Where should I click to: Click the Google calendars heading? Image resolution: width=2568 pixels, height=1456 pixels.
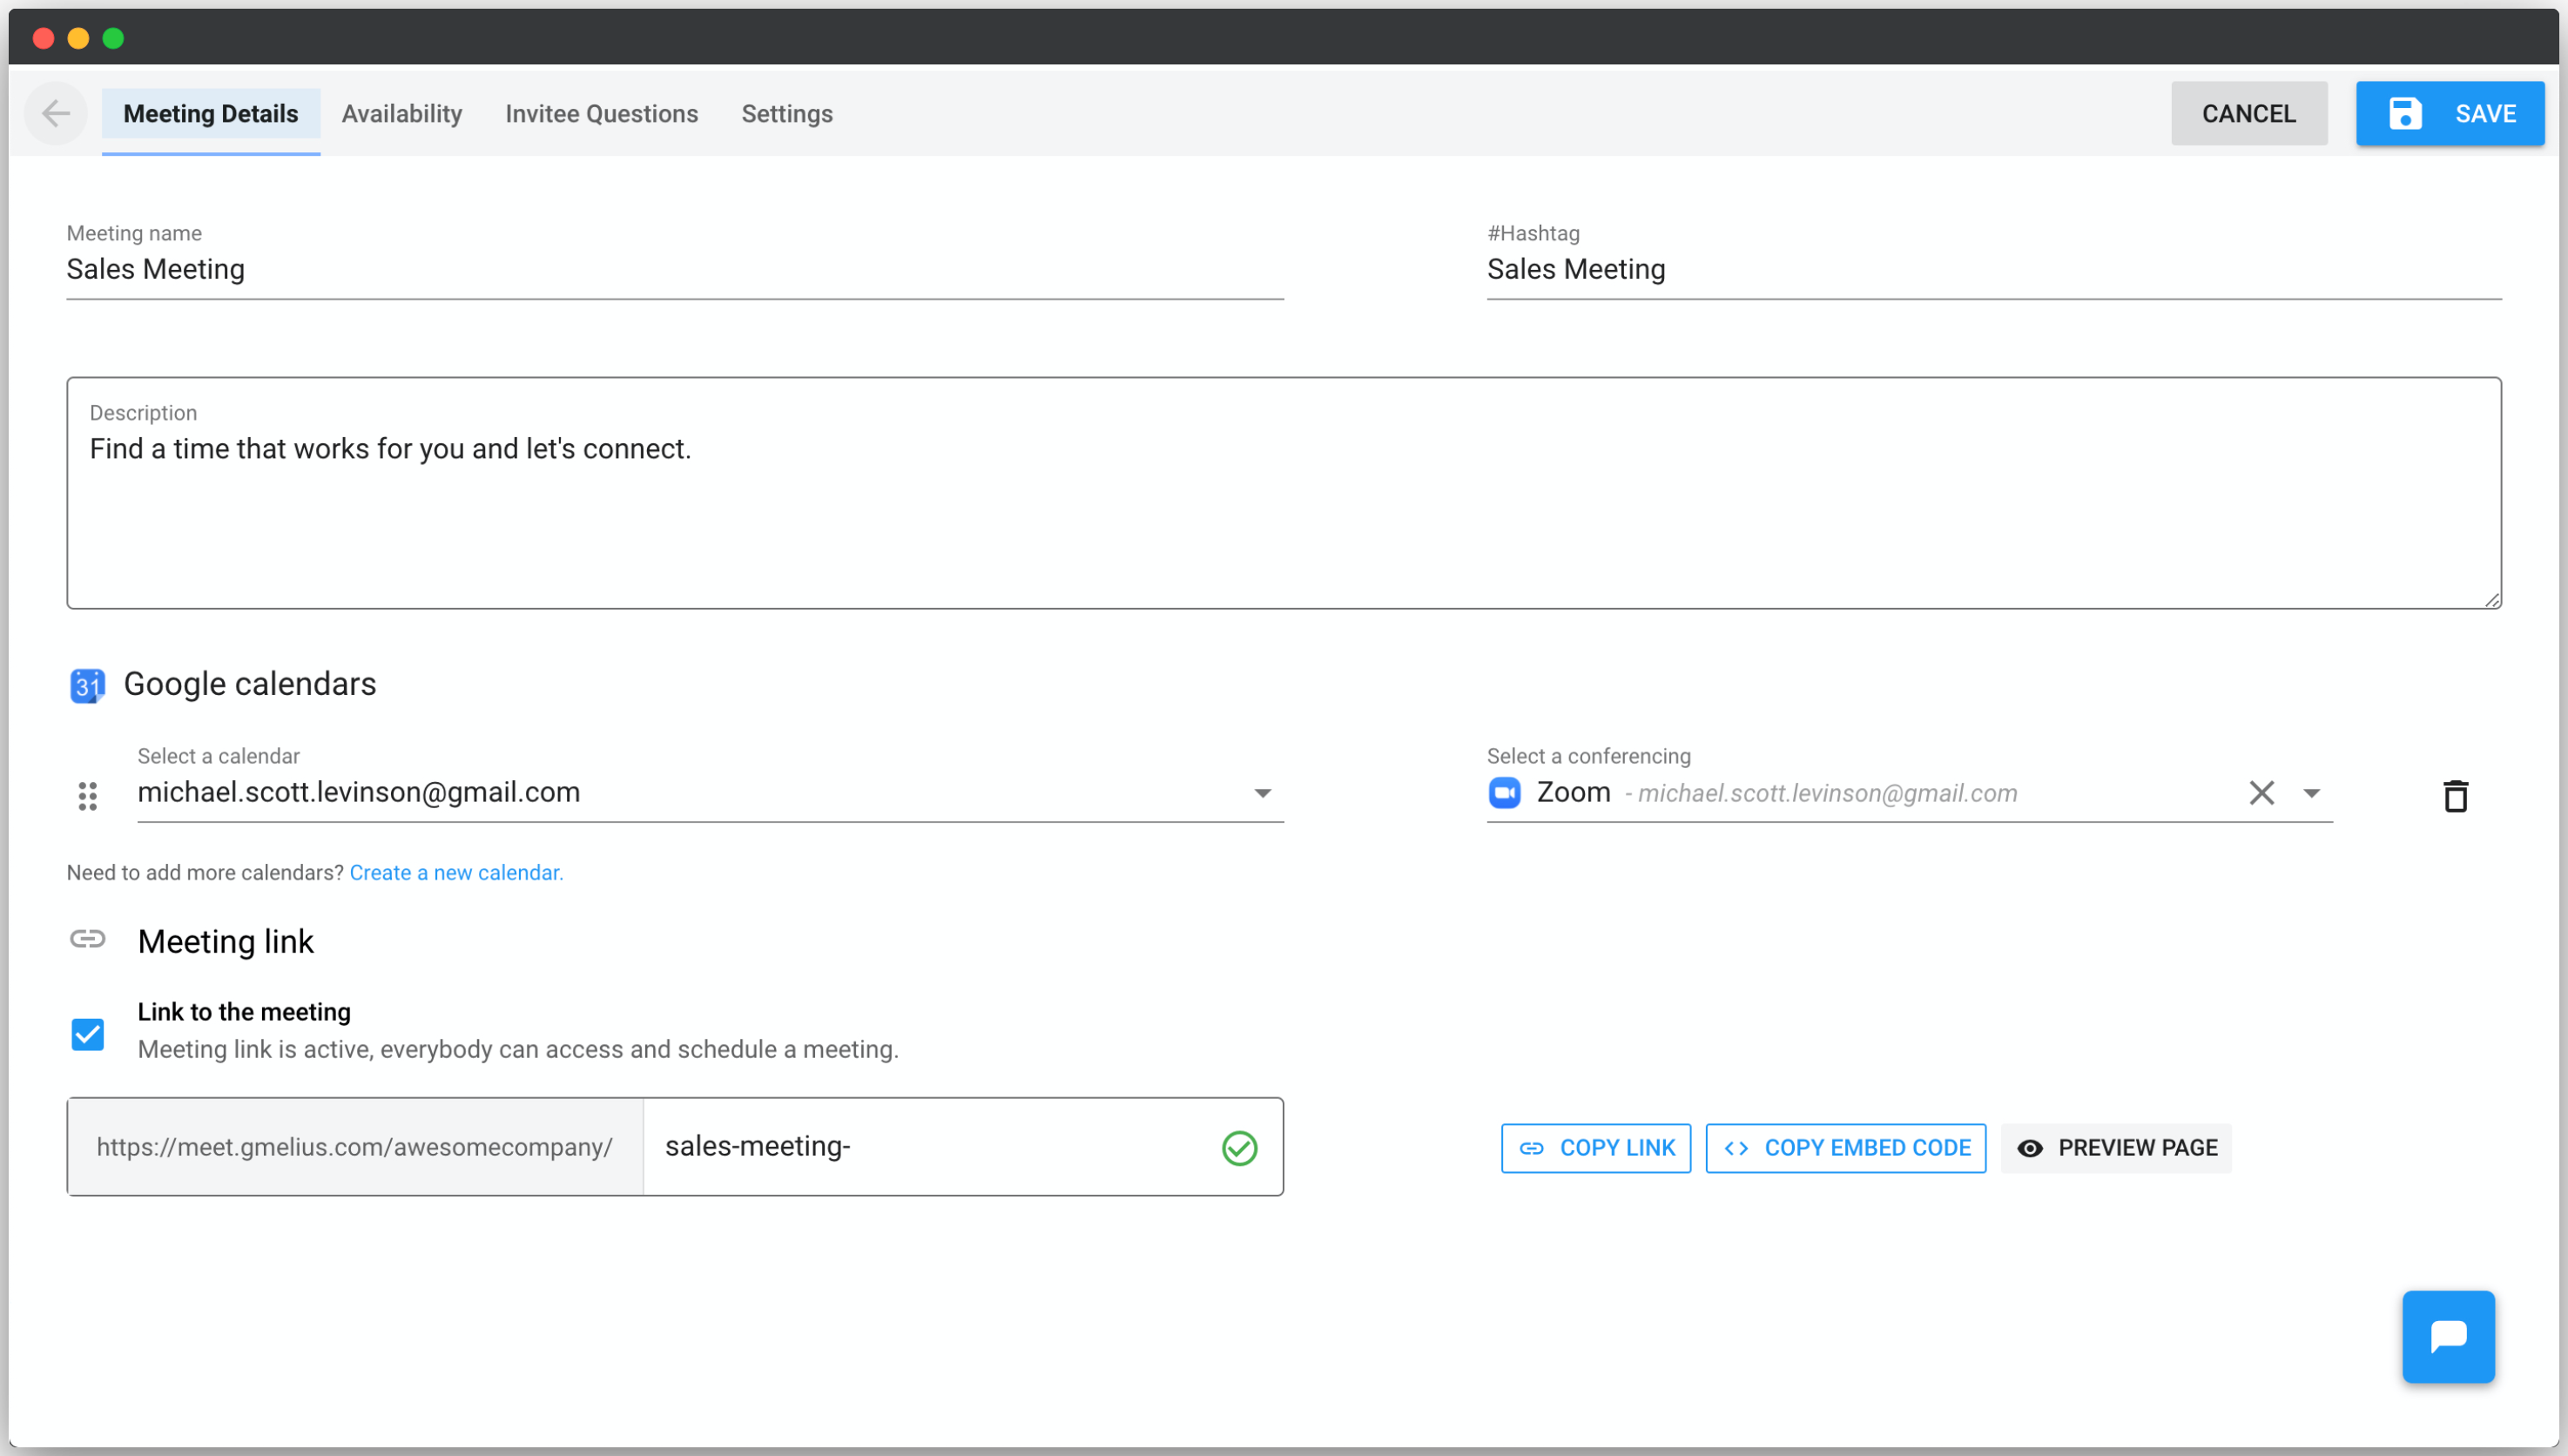pos(250,684)
